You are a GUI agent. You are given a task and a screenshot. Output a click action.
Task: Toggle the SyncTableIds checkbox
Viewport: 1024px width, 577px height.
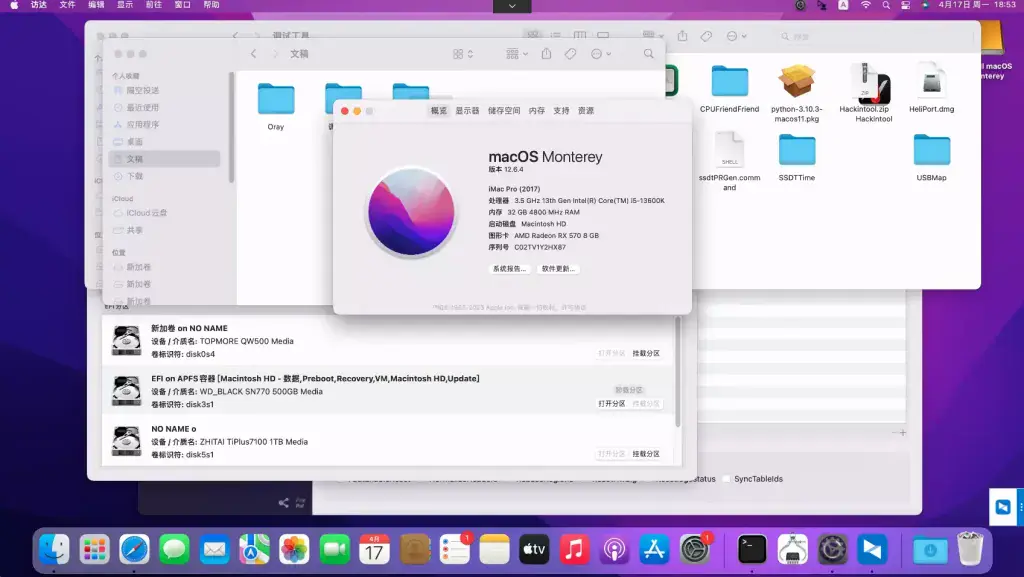[x=726, y=479]
